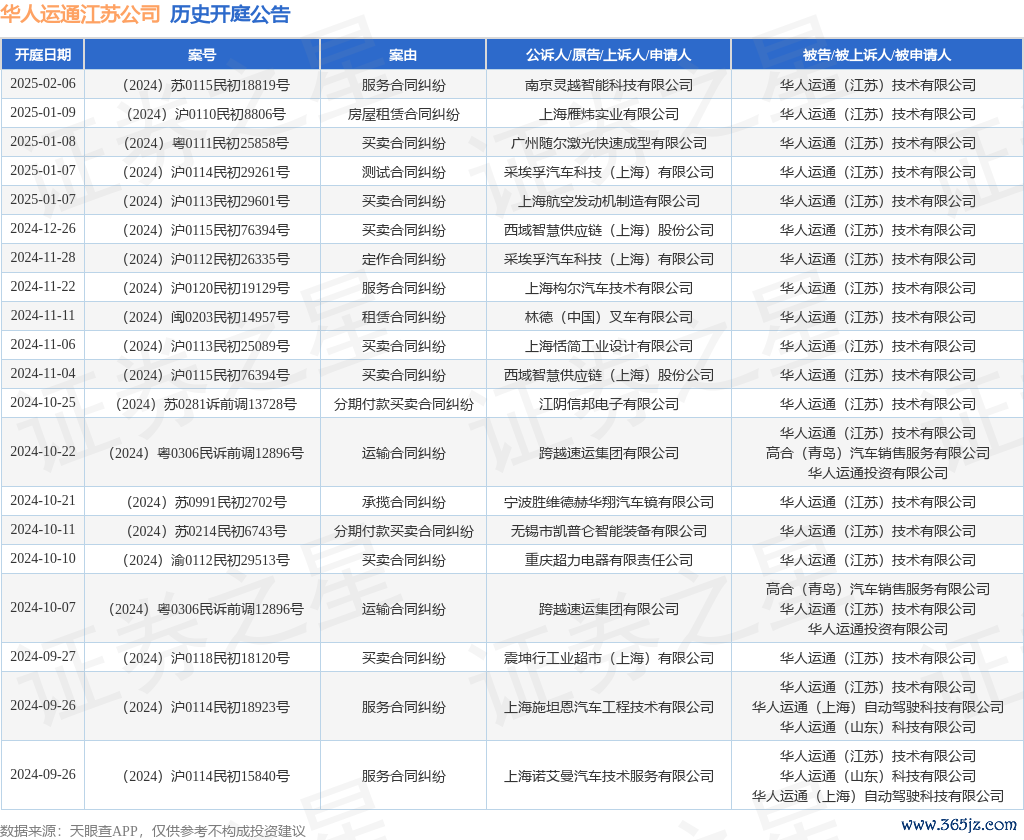This screenshot has width=1024, height=840.
Task: Select date cell 2025-02-06
Action: (x=43, y=84)
